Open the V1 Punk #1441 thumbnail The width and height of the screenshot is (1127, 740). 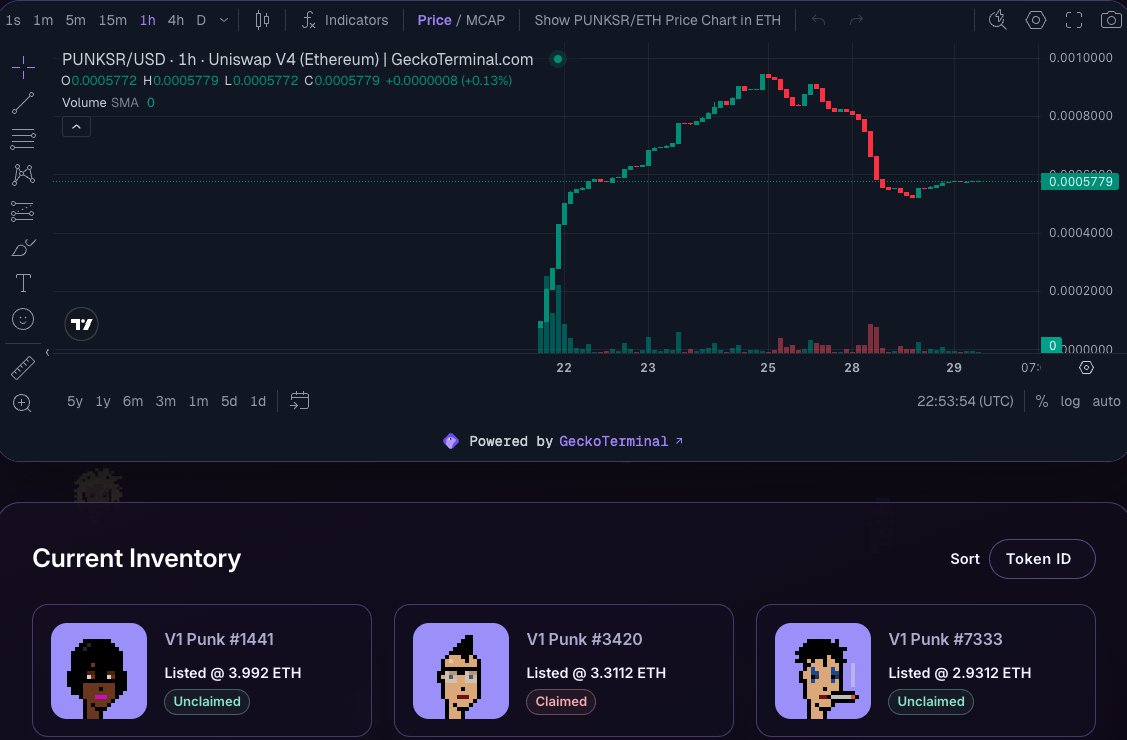click(x=99, y=671)
